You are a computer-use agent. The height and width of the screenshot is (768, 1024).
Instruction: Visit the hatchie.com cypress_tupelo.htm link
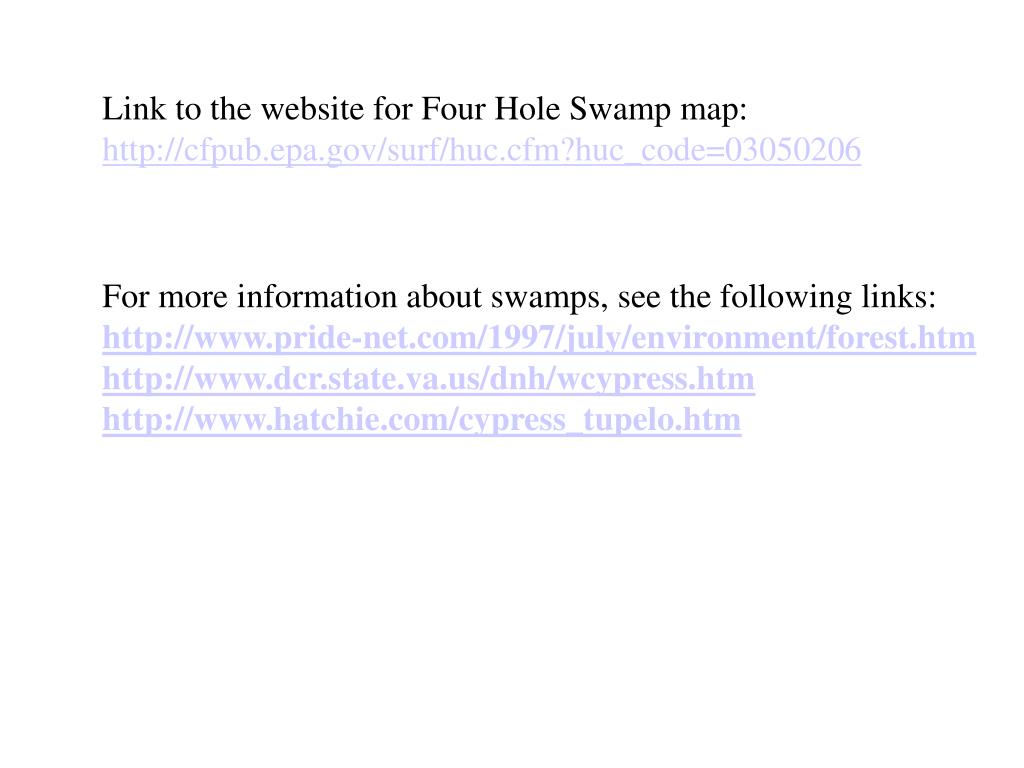[x=422, y=419]
